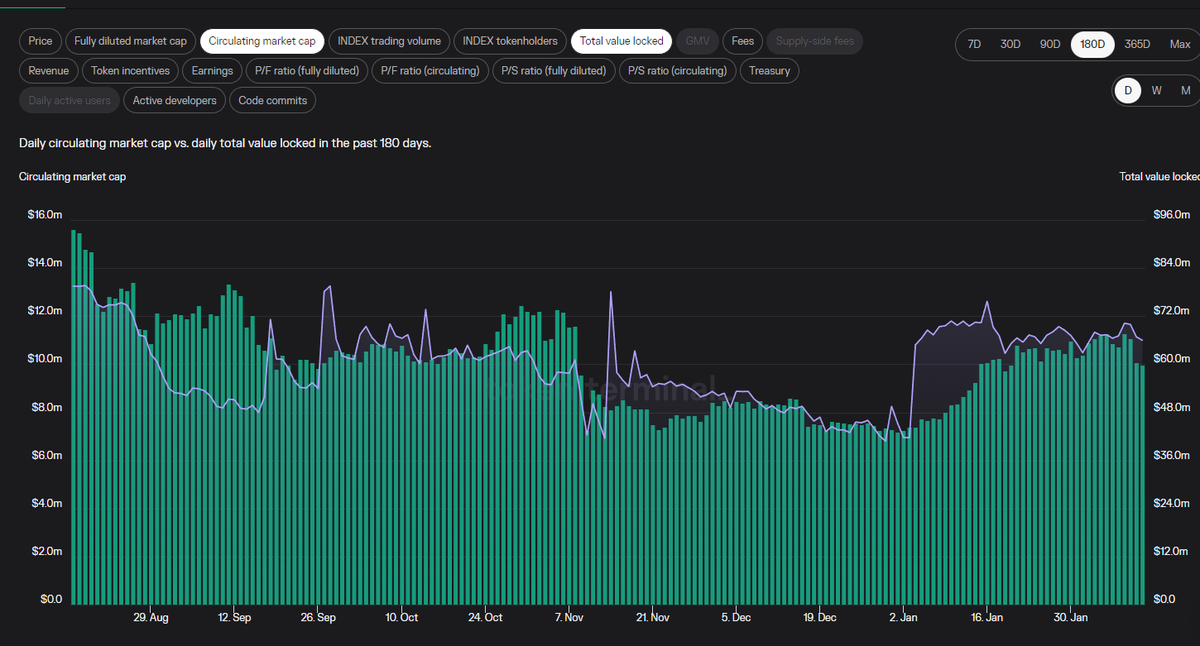1200x646 pixels.
Task: Click the 5. Dec date label
Action: (735, 618)
